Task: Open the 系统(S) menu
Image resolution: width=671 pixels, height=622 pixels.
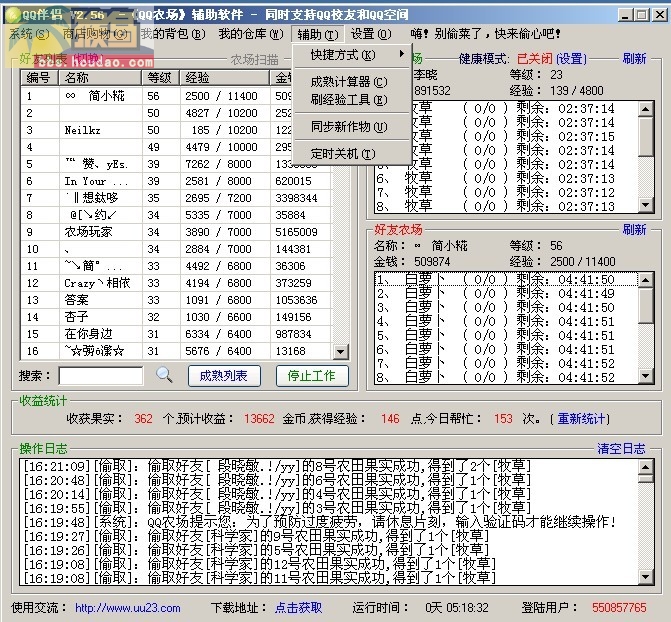Action: (x=29, y=34)
